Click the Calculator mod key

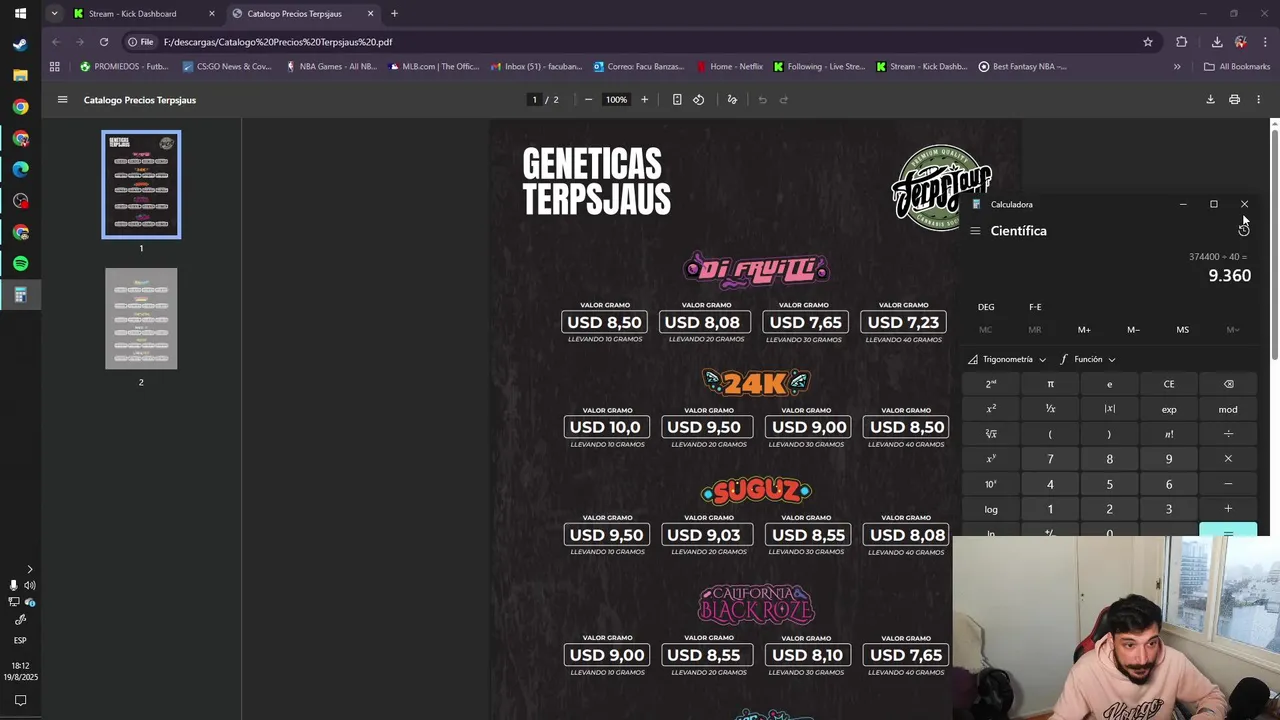(x=1228, y=409)
